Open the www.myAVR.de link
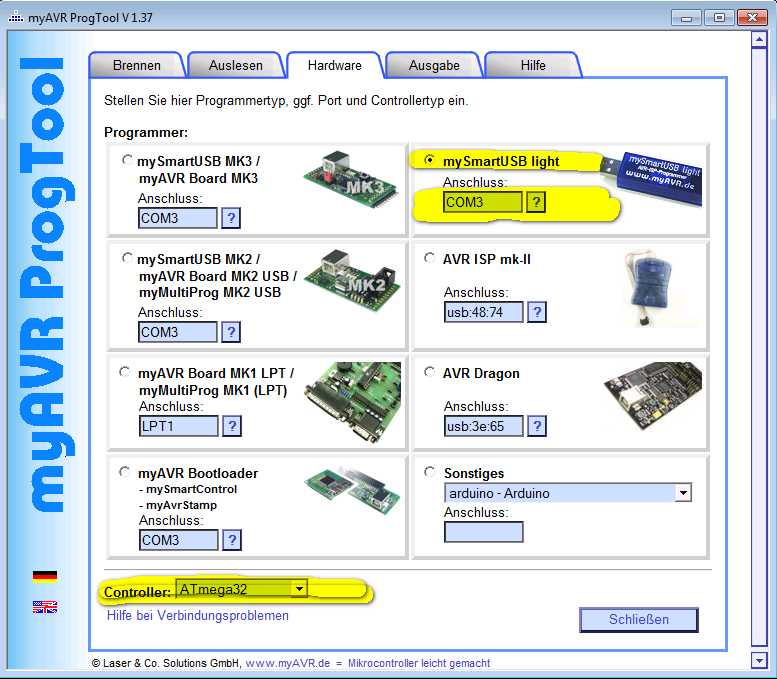 coord(288,663)
